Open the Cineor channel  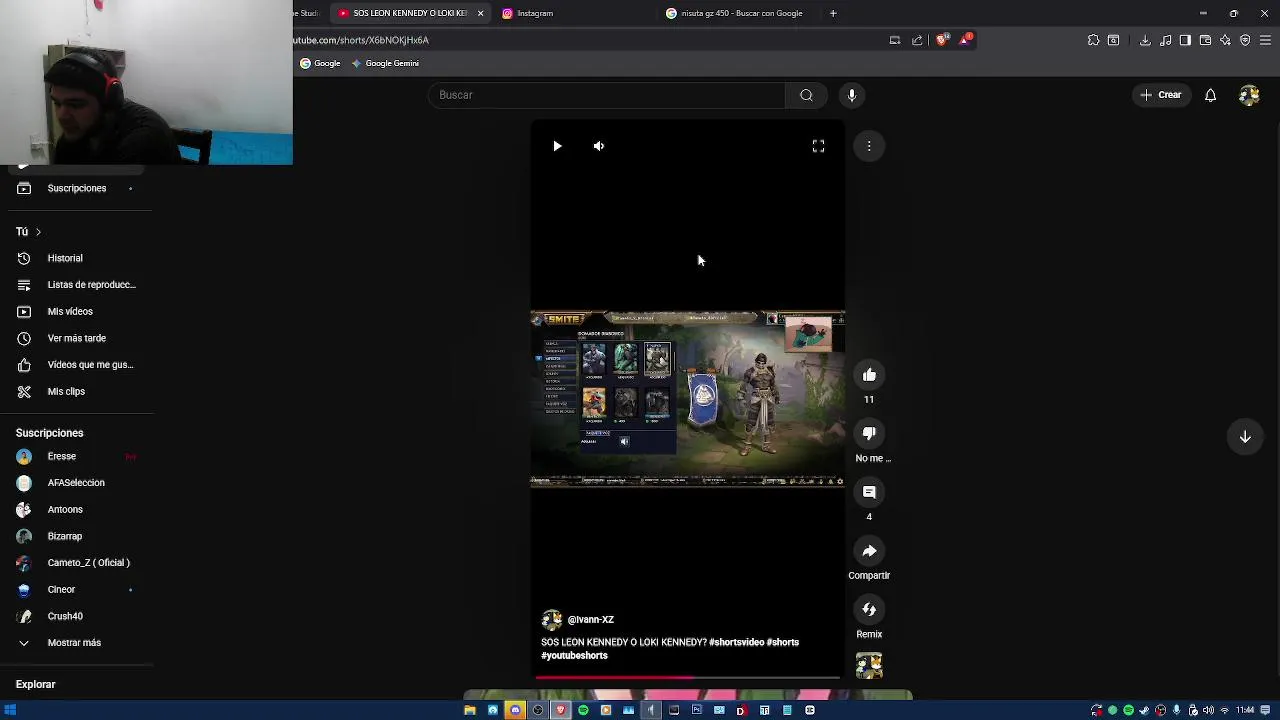pos(76,590)
